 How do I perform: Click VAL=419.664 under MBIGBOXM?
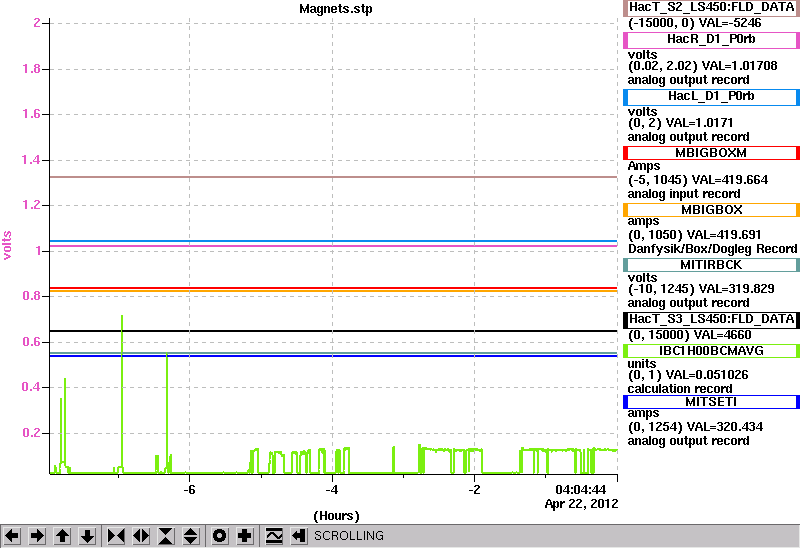tap(730, 180)
